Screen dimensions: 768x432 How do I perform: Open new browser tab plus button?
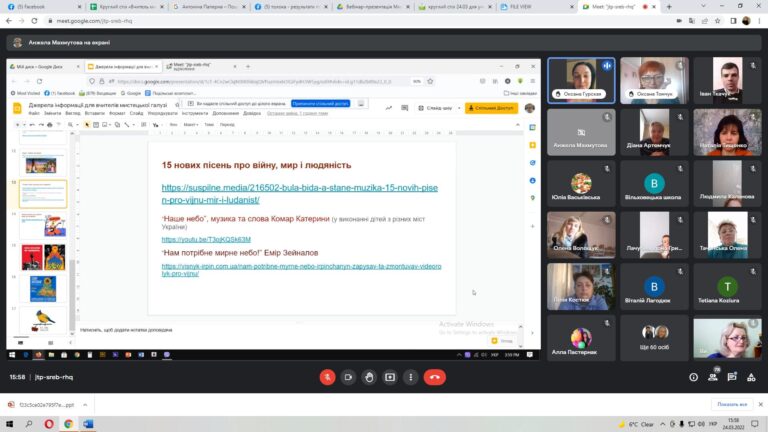[669, 7]
